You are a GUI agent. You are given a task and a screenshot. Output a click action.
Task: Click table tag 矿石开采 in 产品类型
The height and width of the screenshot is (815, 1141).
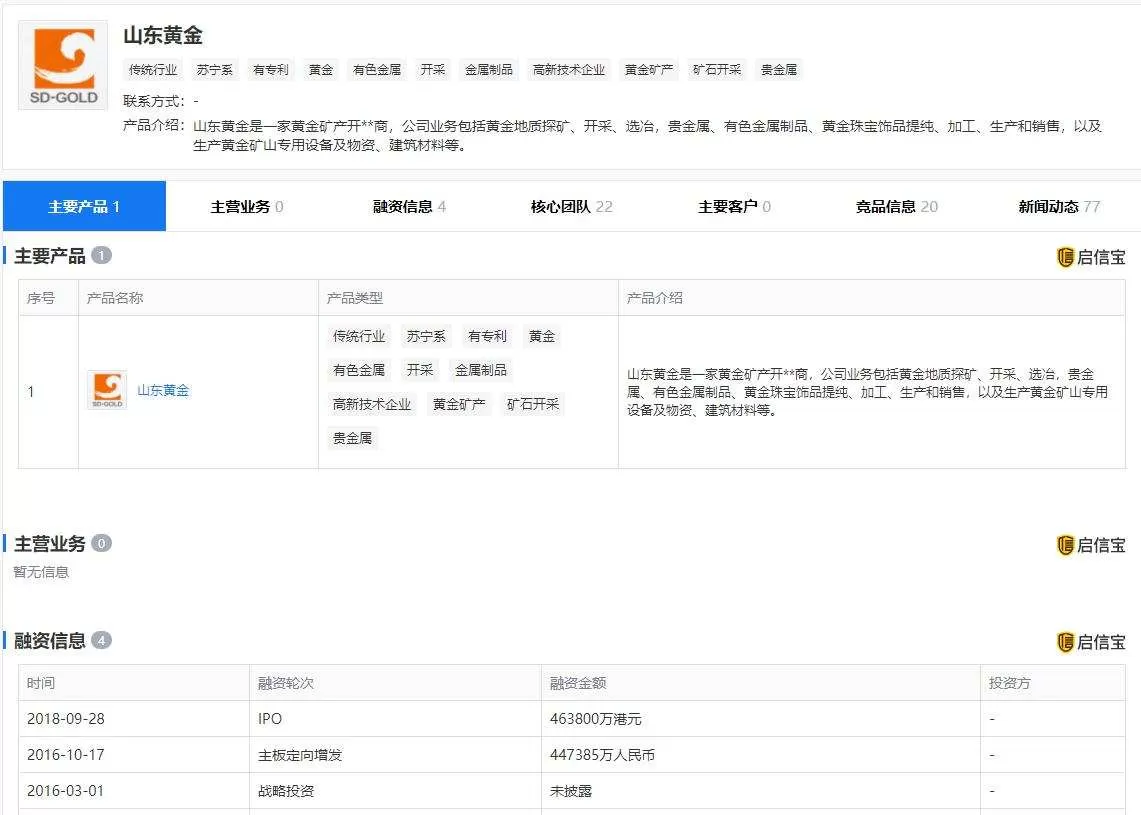pos(533,405)
